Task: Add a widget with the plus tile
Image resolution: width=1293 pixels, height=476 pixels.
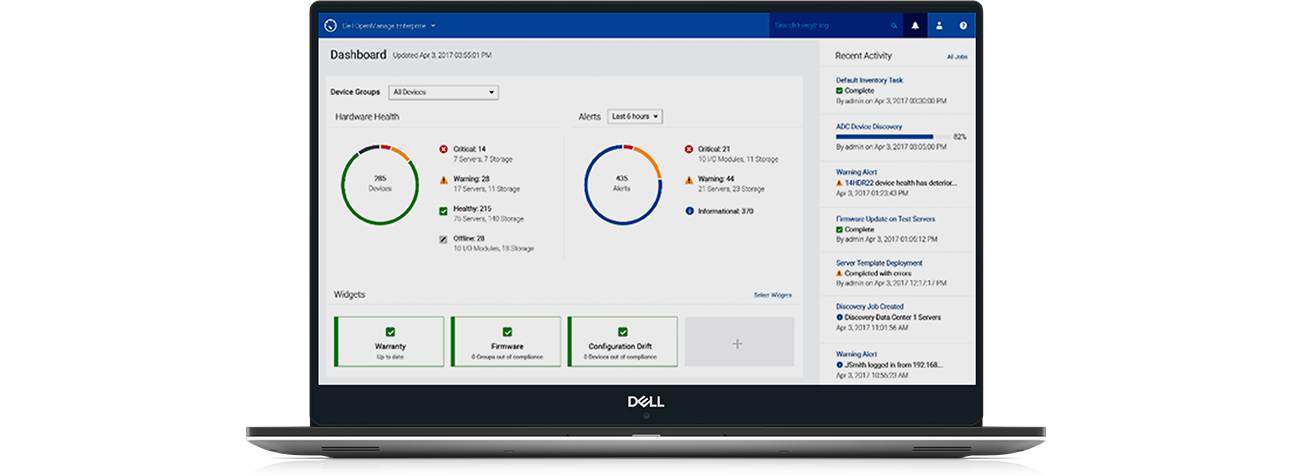Action: [x=739, y=342]
